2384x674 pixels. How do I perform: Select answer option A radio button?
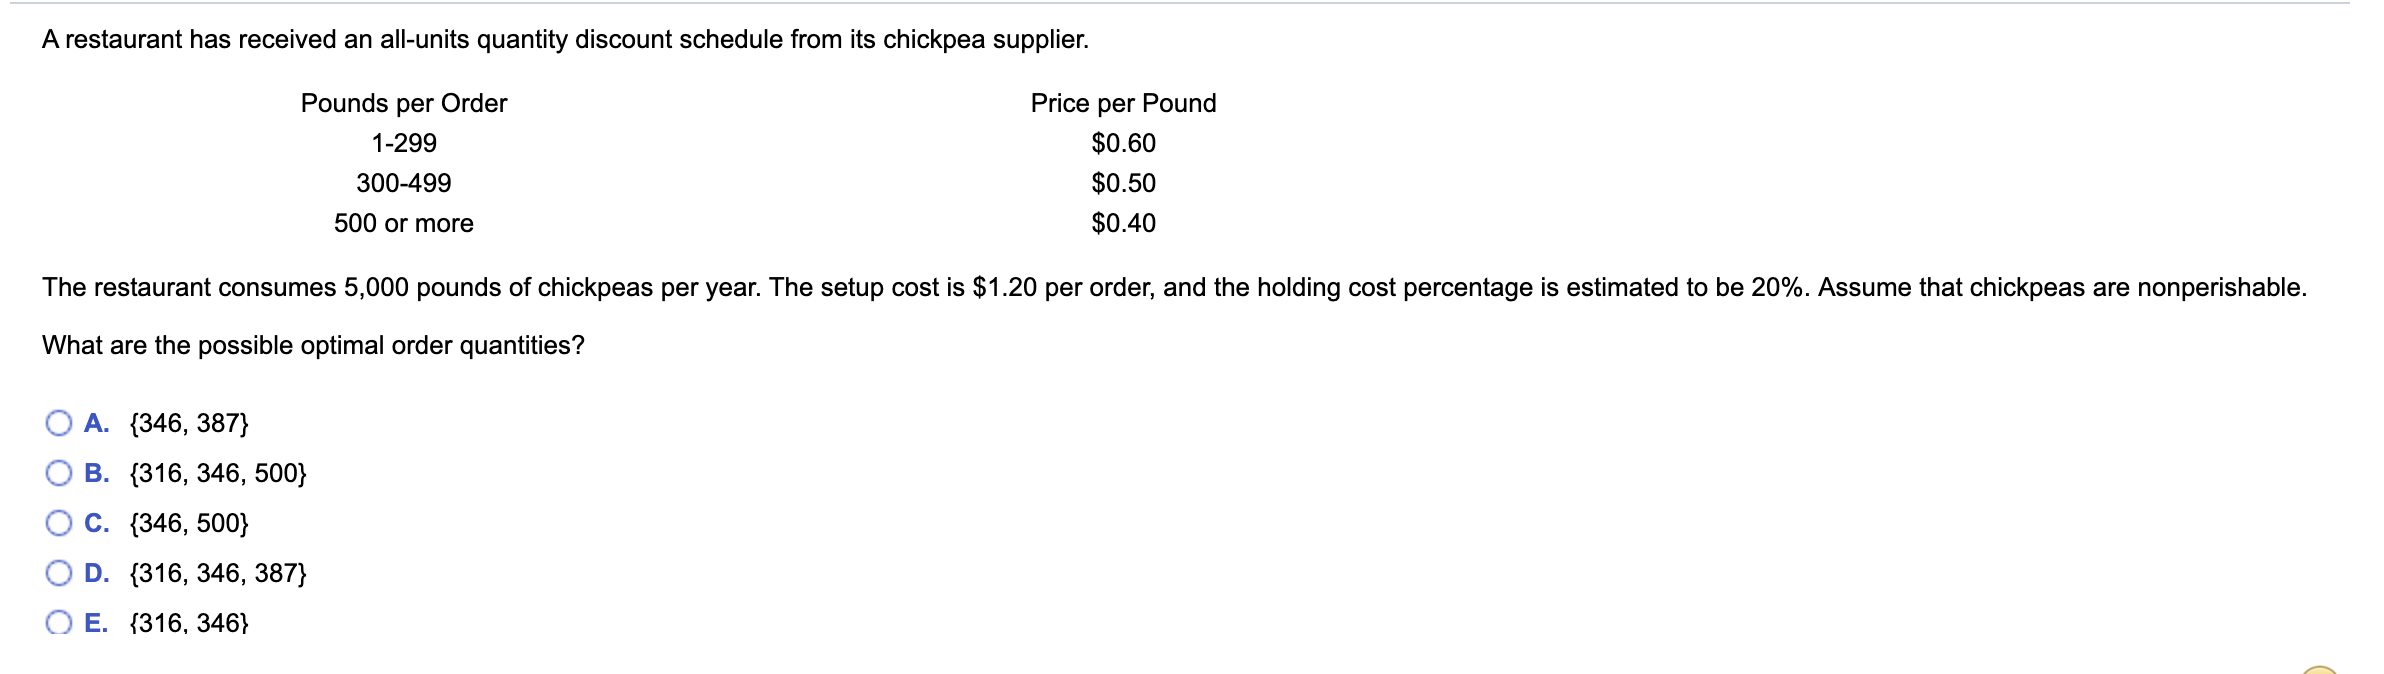pyautogui.click(x=60, y=424)
